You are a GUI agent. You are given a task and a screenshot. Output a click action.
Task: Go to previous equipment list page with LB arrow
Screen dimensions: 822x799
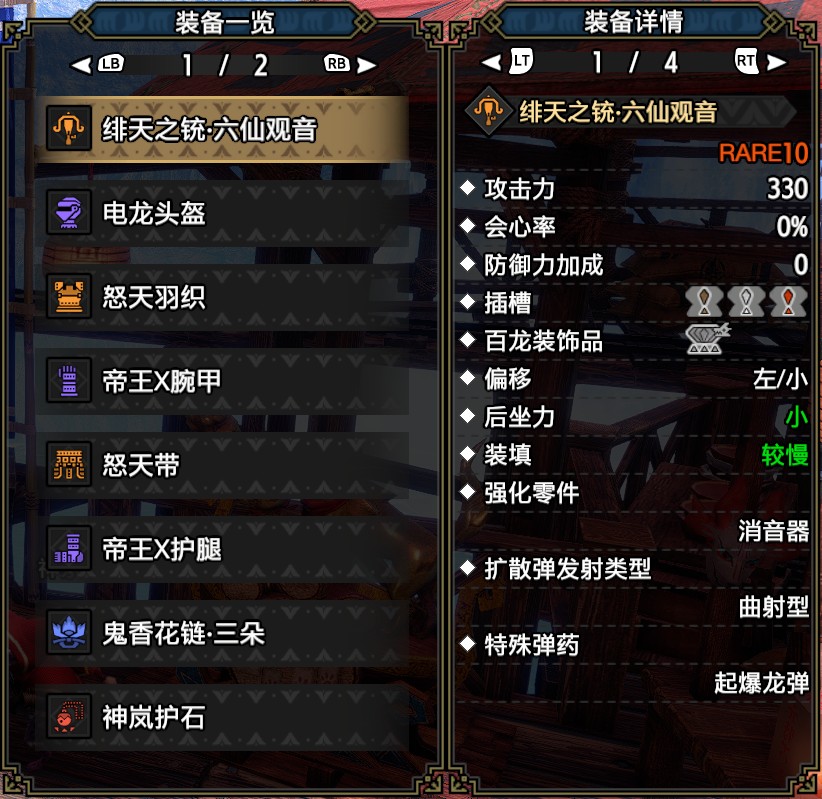[x=98, y=64]
